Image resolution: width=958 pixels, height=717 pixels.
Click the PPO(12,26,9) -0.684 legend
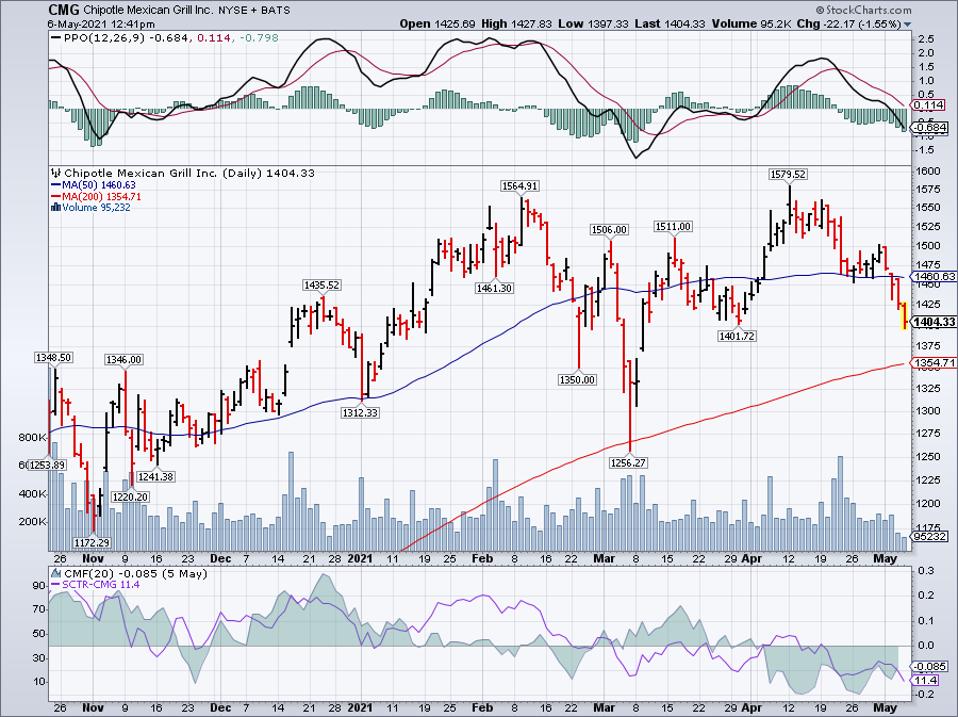coord(126,38)
